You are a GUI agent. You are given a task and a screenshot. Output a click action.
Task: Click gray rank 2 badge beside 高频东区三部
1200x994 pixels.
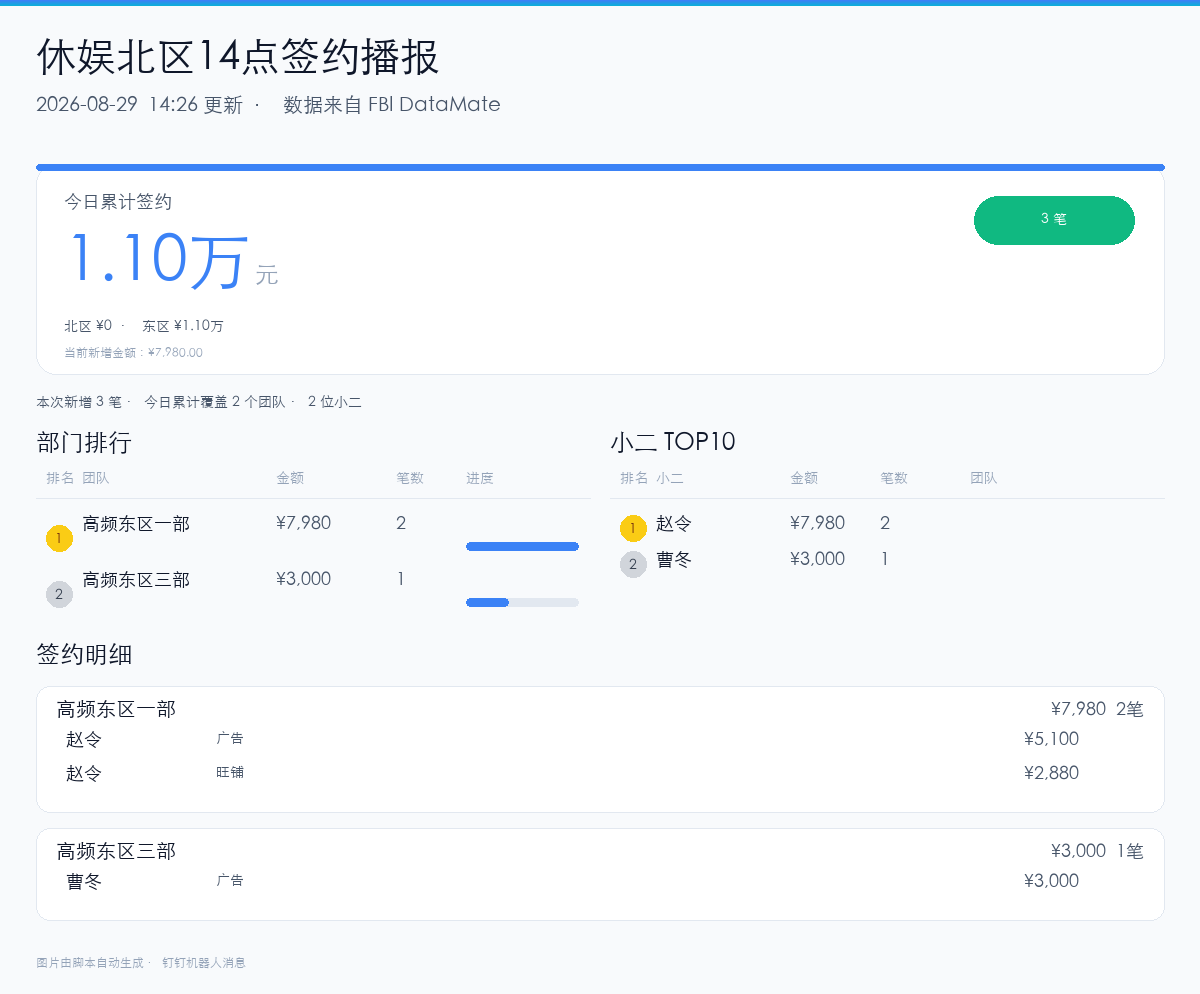point(60,595)
